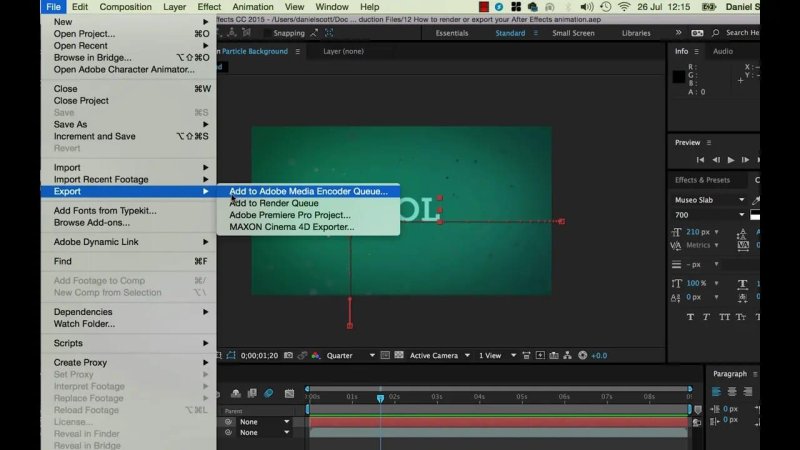Viewport: 800px width, 450px height.
Task: Switch to the Libraries workspace
Action: coord(636,33)
